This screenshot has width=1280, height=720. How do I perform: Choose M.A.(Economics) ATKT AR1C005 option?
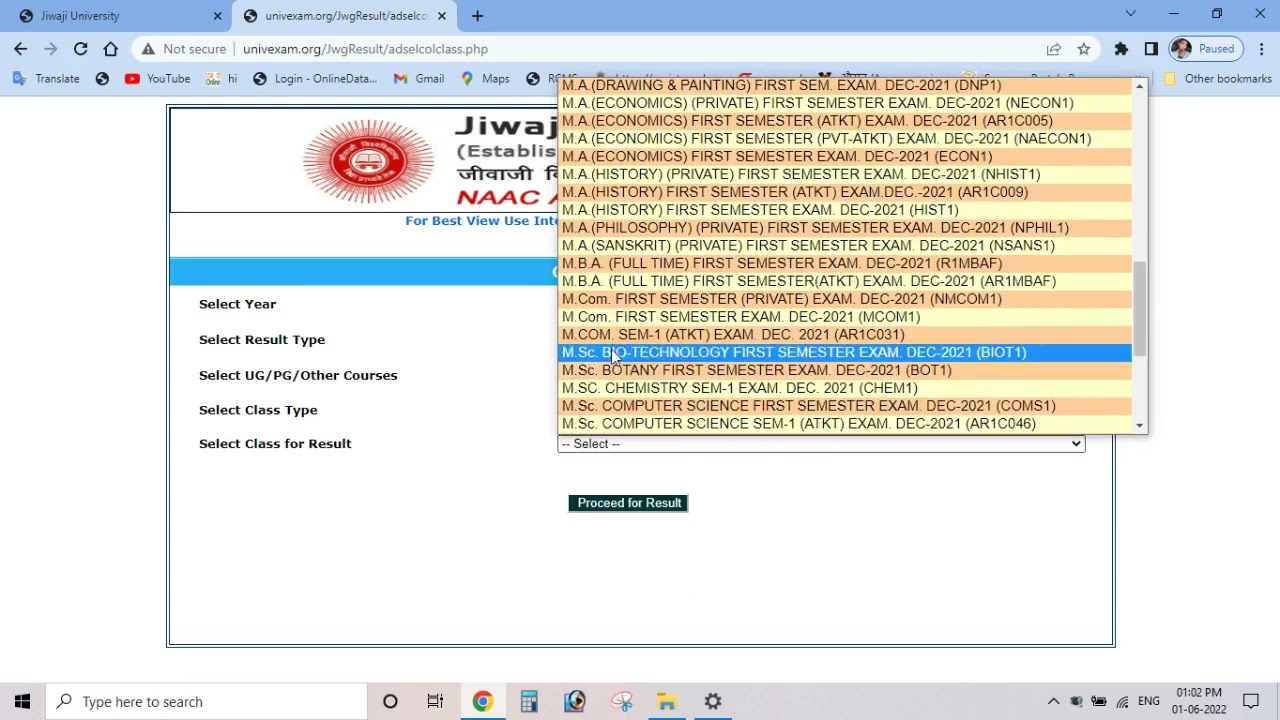[x=845, y=121]
